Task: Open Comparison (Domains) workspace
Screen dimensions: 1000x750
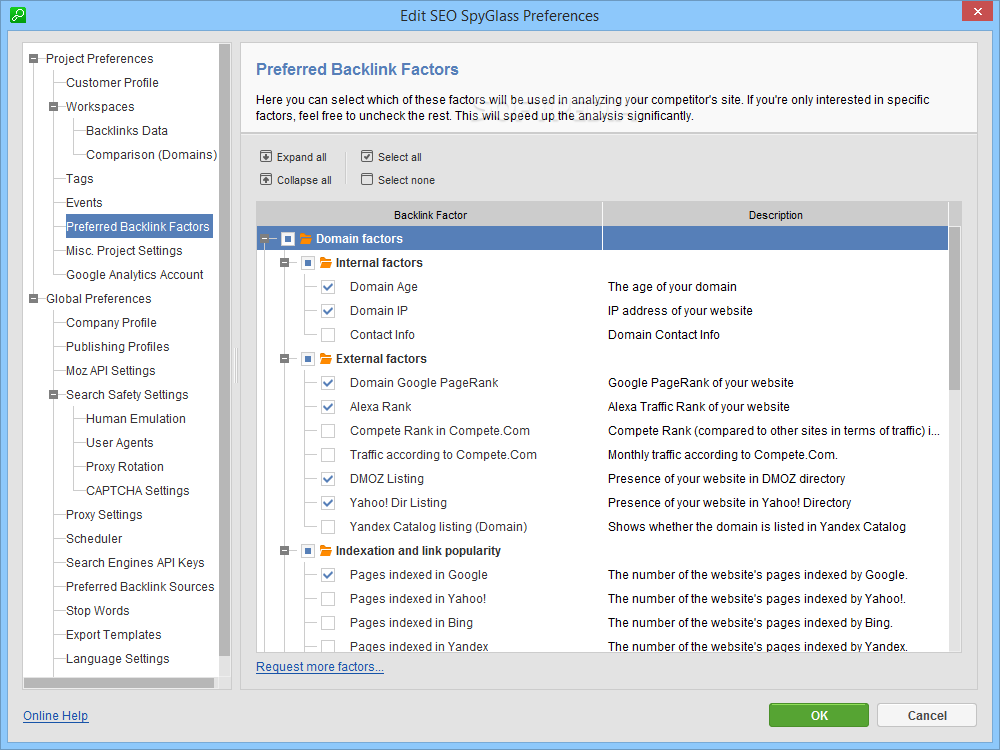Action: click(x=152, y=155)
